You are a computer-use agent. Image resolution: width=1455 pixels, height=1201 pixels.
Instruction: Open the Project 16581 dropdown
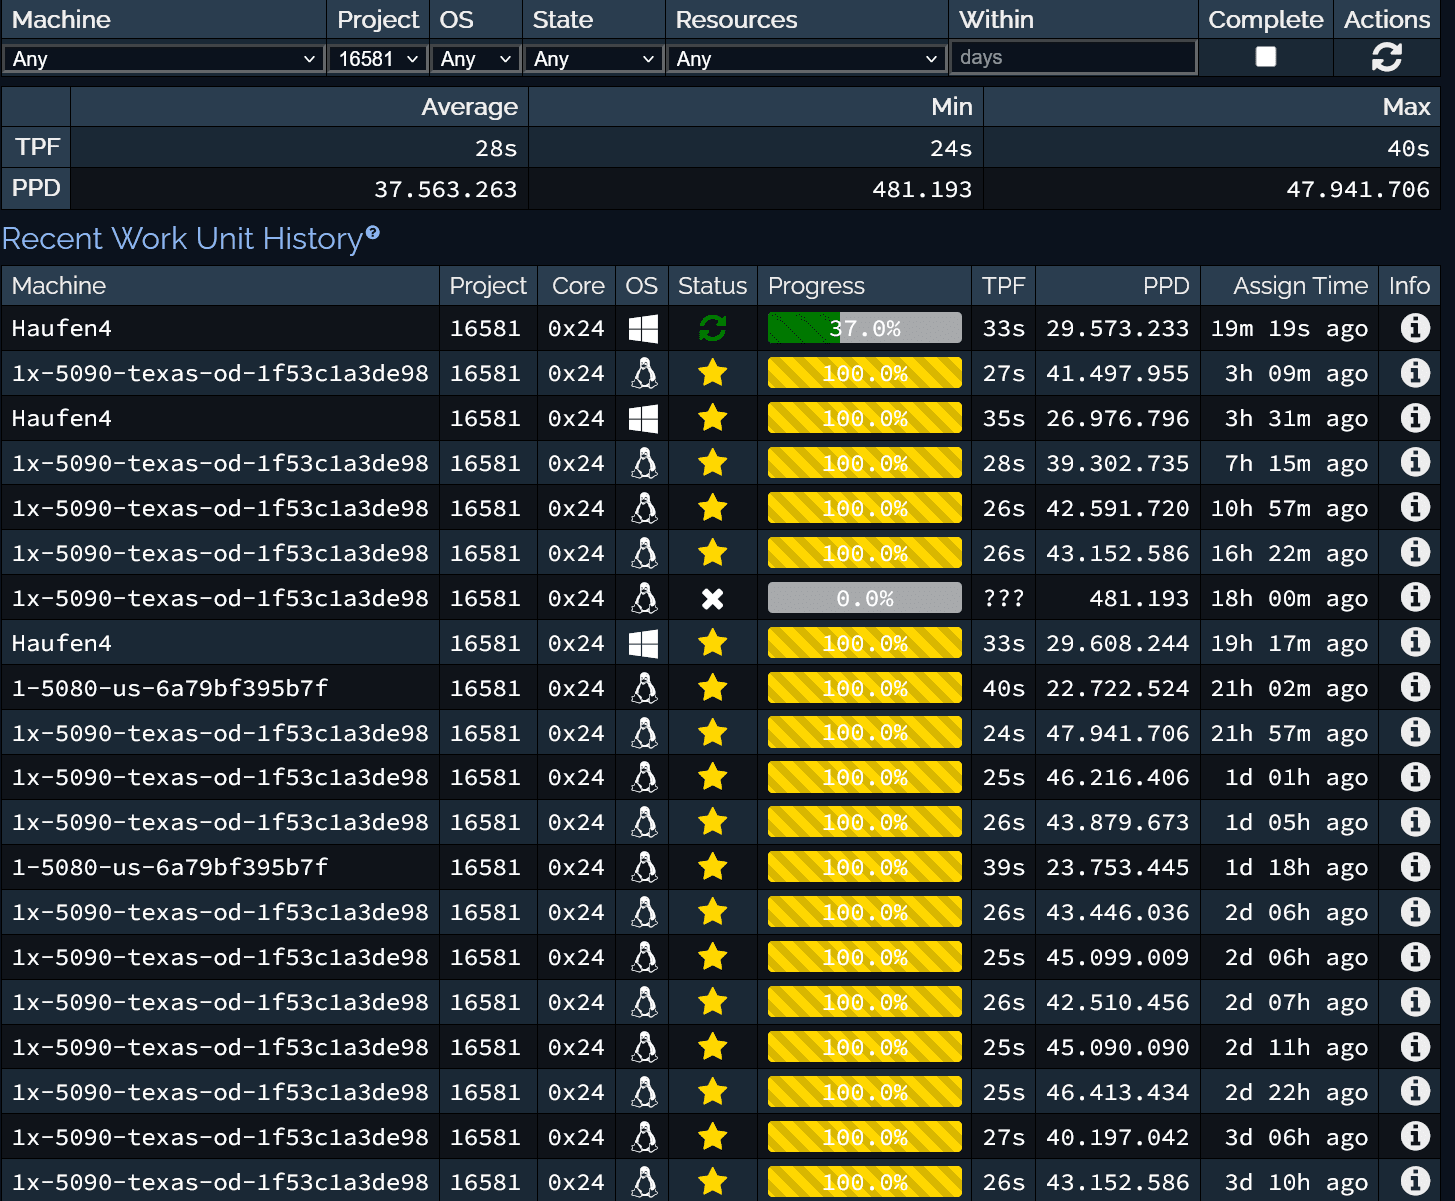(378, 59)
